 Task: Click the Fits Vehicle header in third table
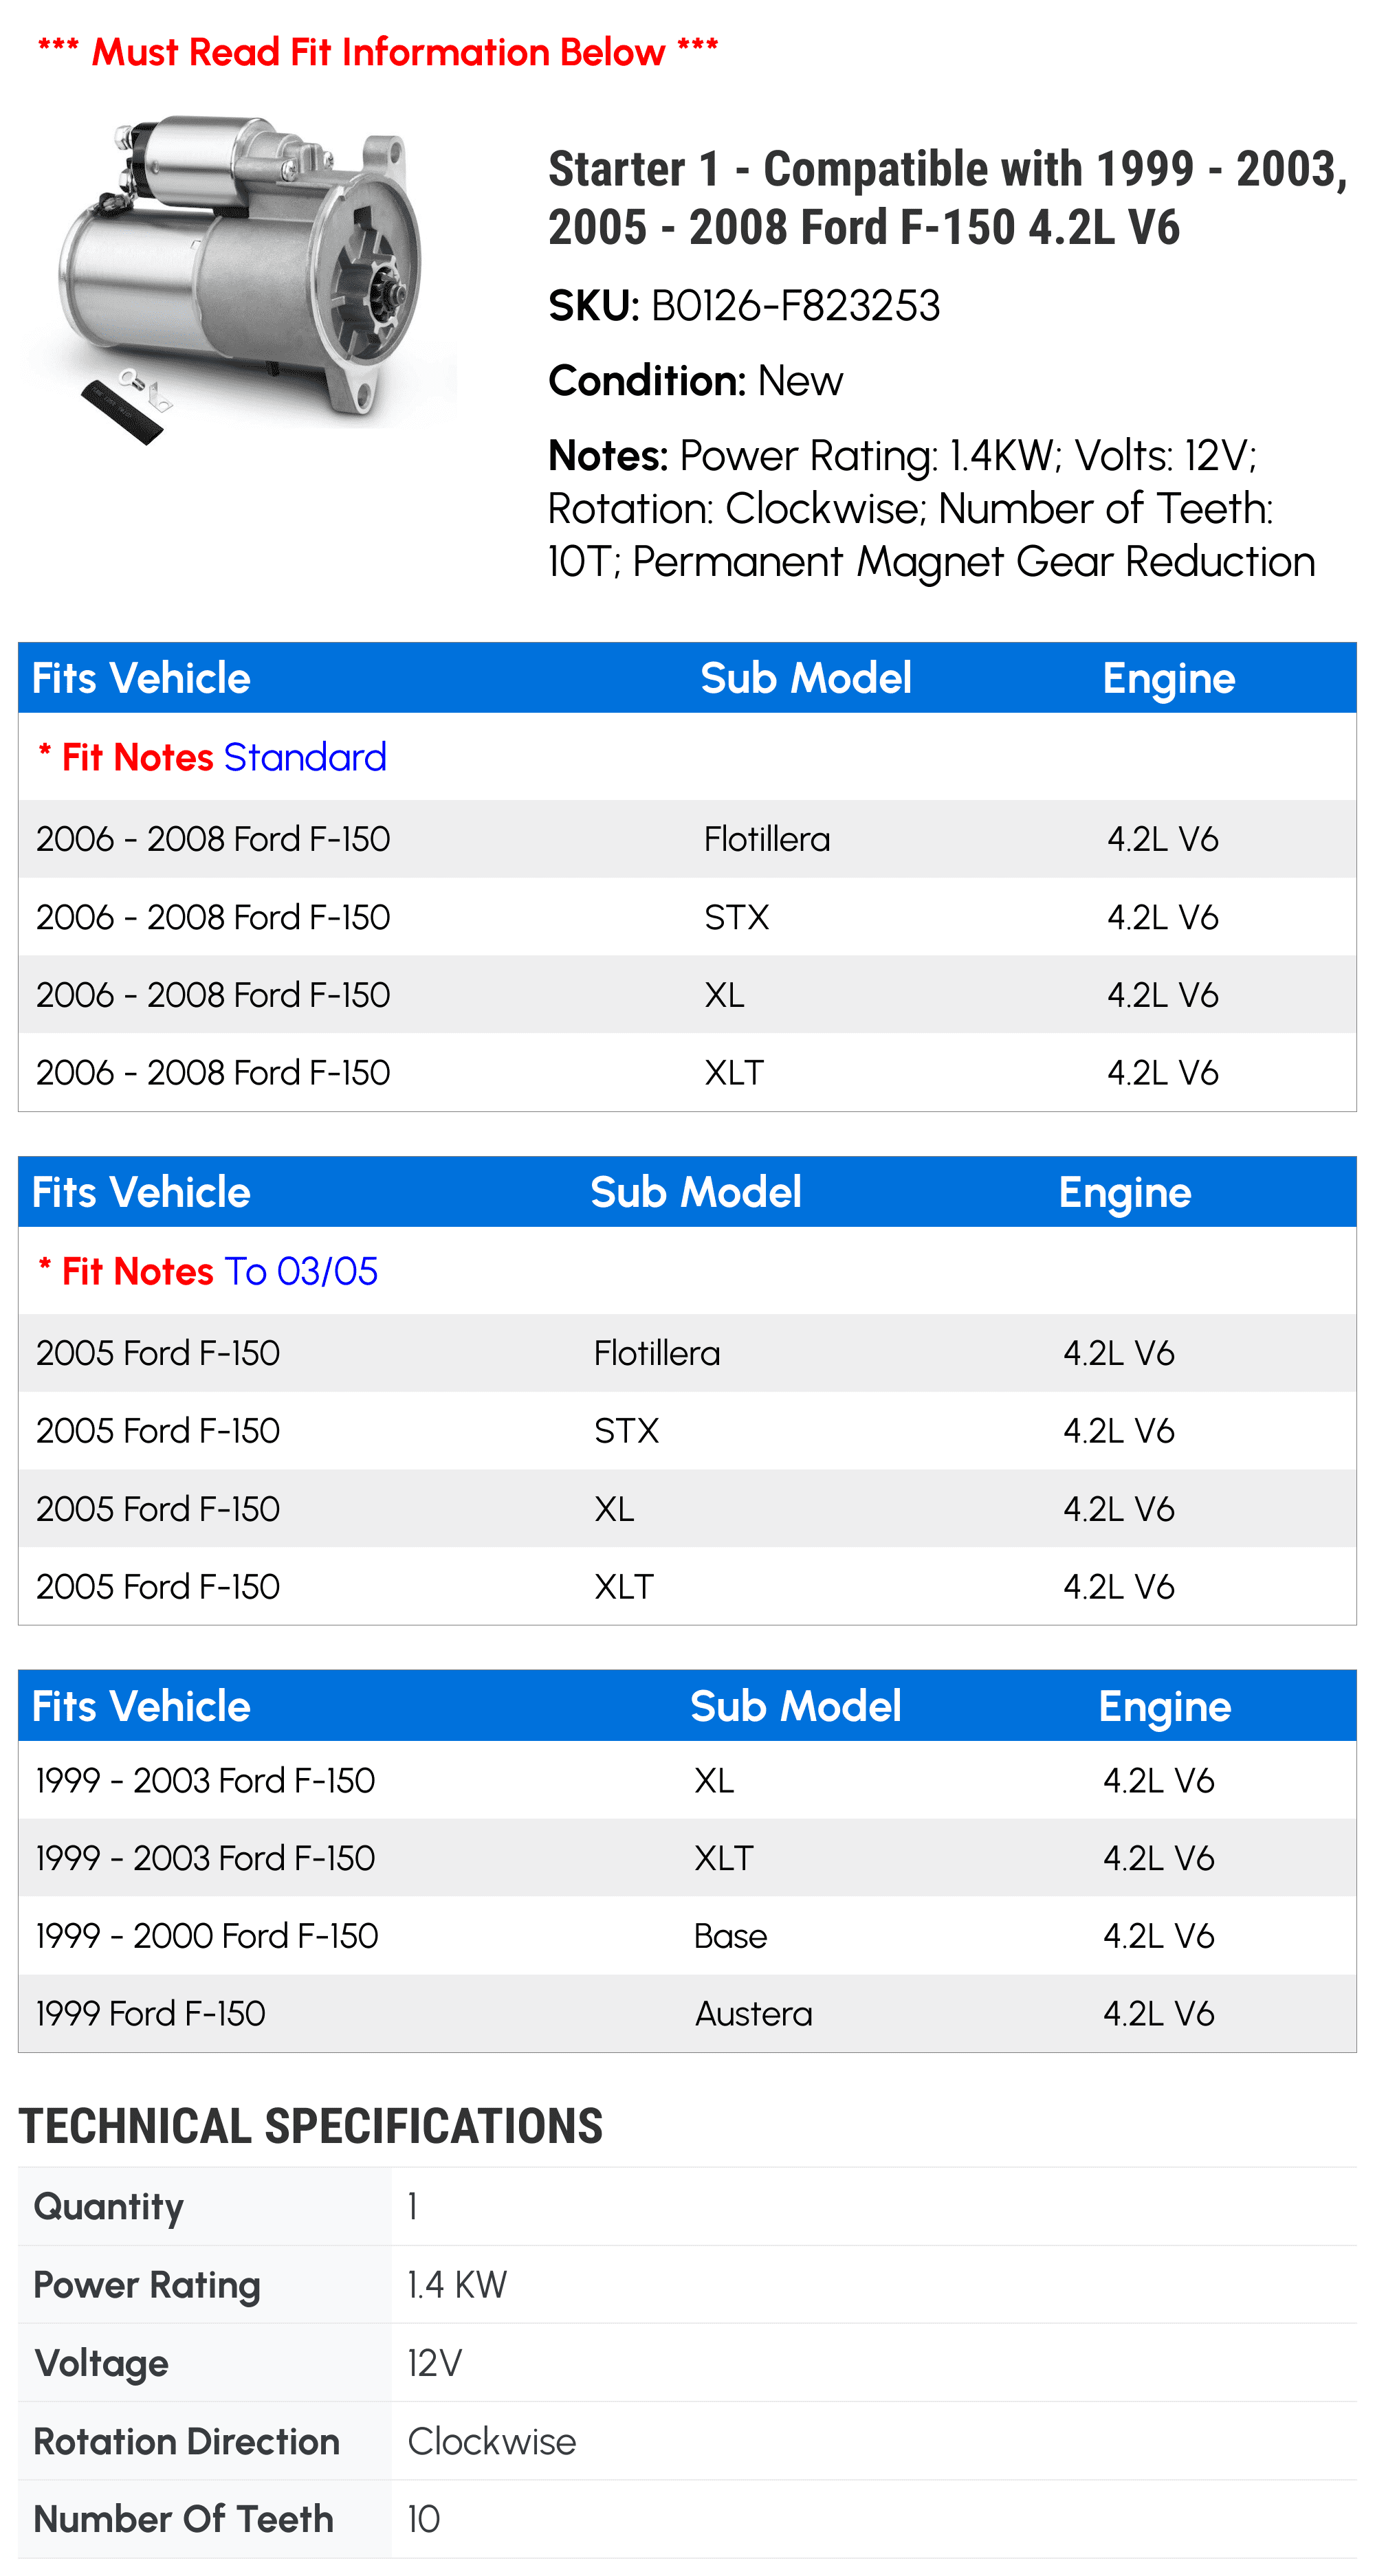tap(141, 1707)
